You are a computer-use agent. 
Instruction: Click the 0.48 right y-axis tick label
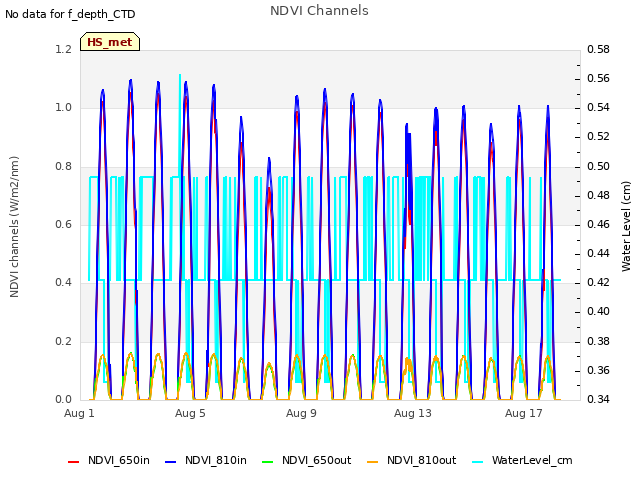click(x=598, y=196)
